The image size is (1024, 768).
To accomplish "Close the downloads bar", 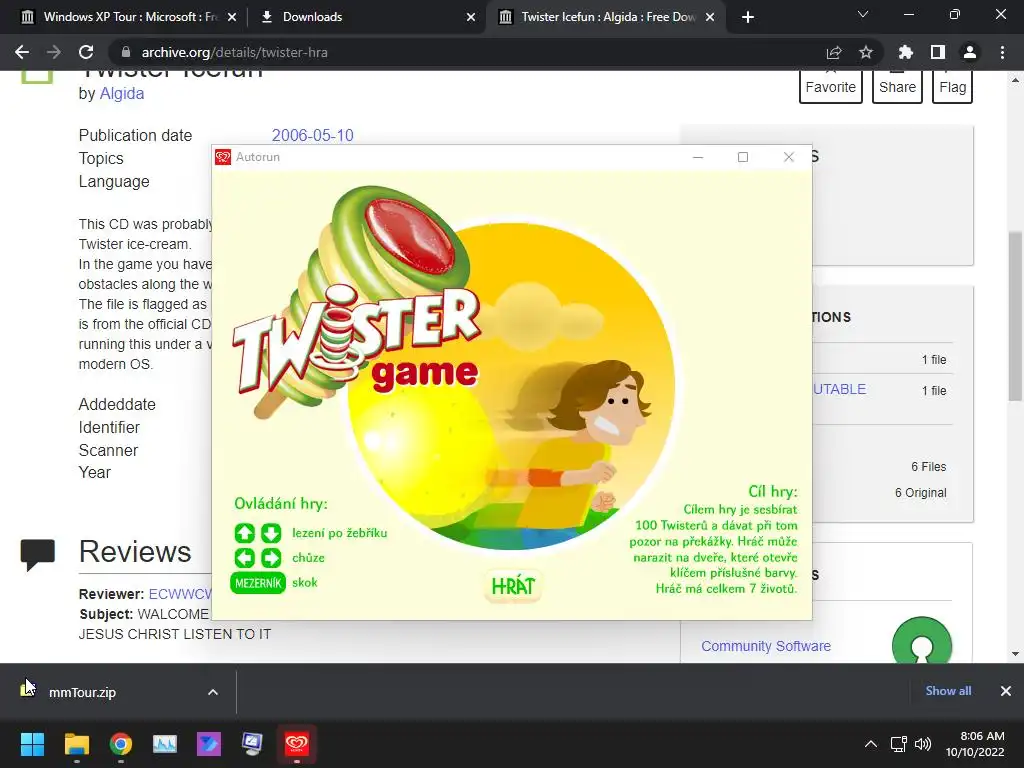I will (1006, 691).
